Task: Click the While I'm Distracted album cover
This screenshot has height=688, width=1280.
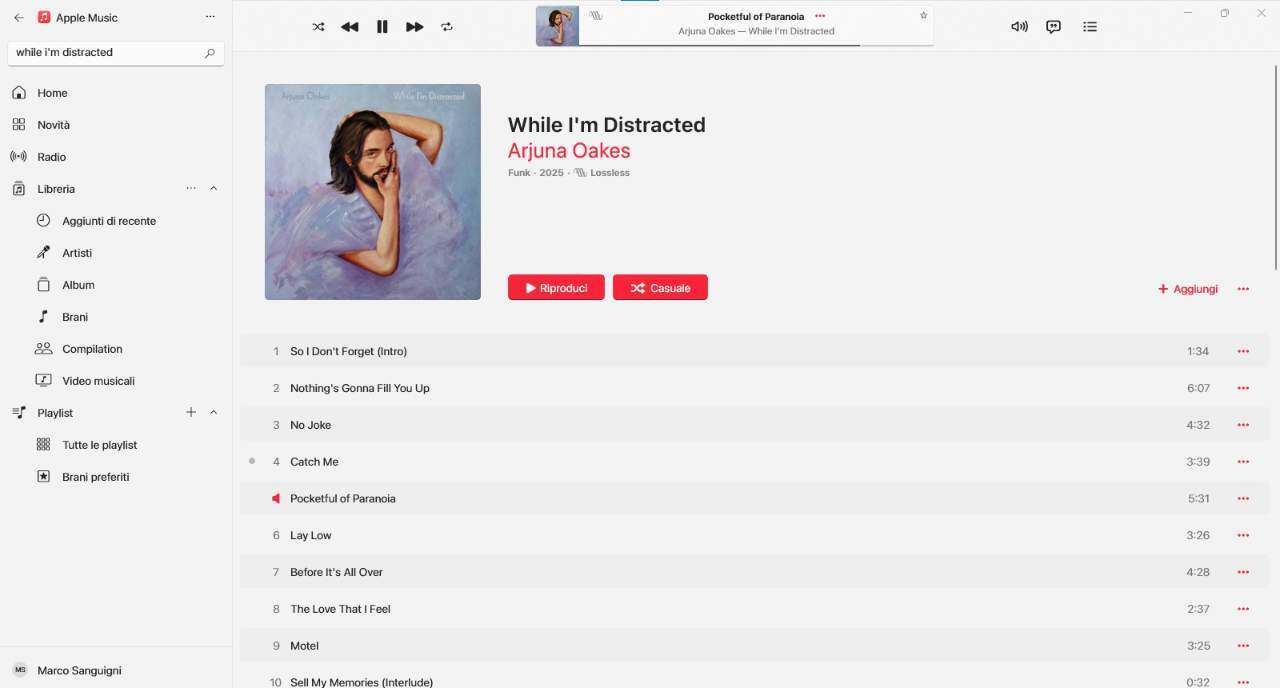Action: 373,192
